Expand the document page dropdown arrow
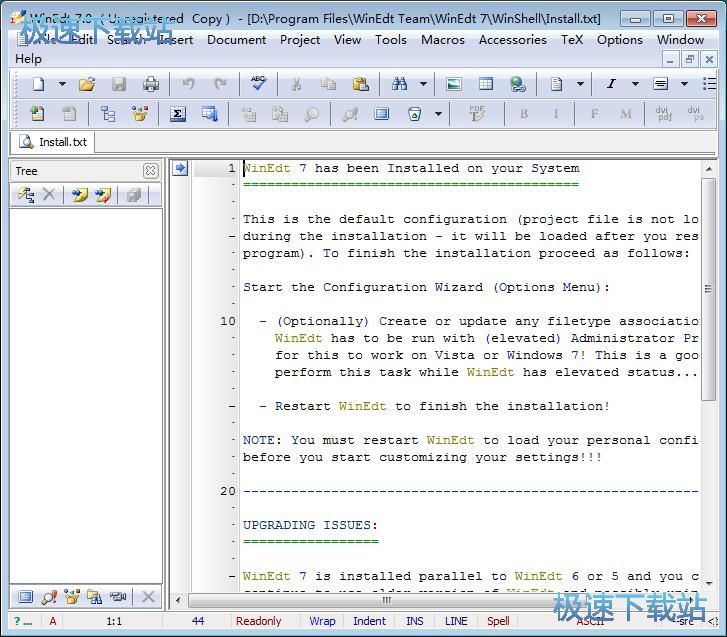 pyautogui.click(x=580, y=84)
